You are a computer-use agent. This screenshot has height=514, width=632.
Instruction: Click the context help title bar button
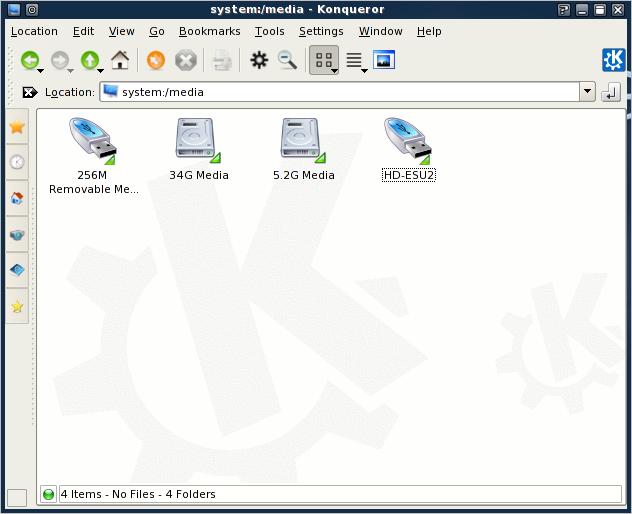[564, 9]
